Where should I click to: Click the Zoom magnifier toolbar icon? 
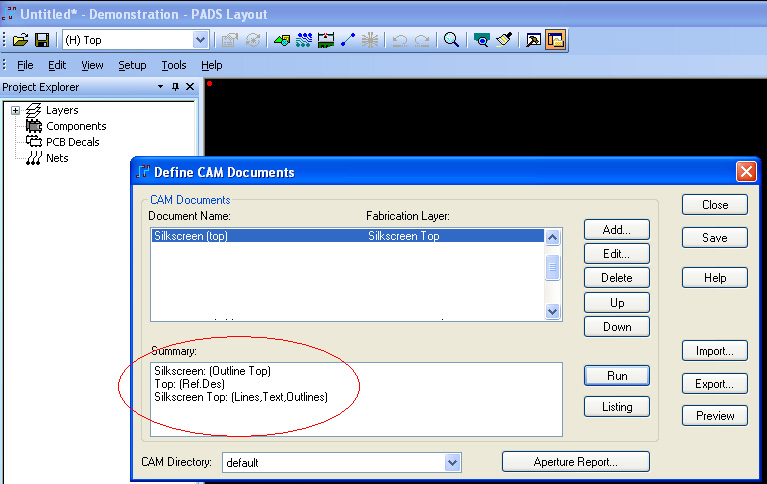(x=451, y=40)
